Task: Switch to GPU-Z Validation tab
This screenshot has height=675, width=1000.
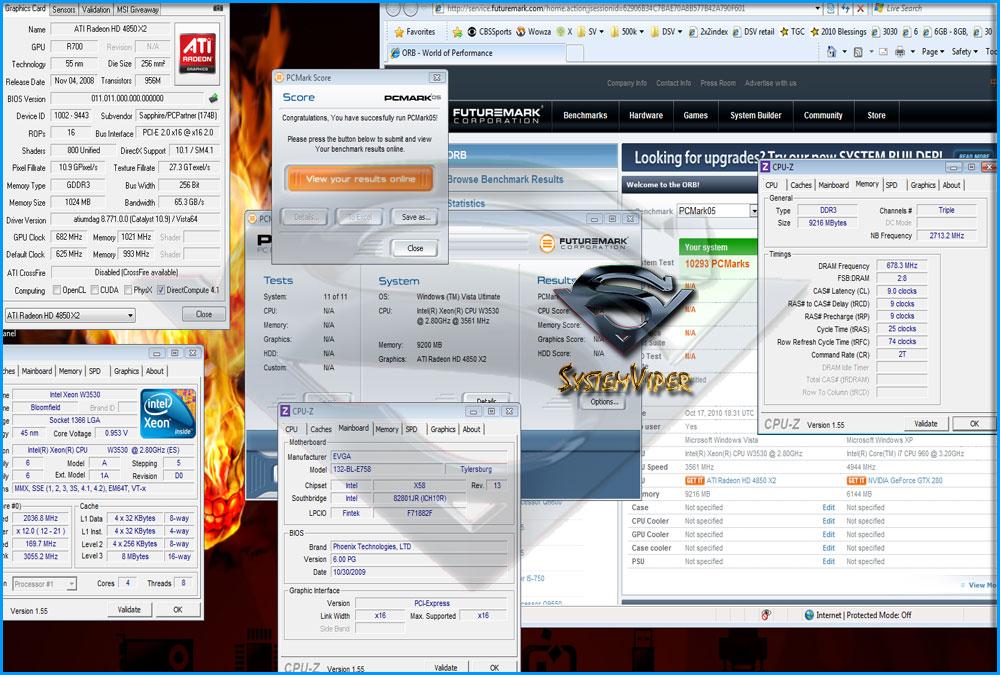Action: click(96, 10)
